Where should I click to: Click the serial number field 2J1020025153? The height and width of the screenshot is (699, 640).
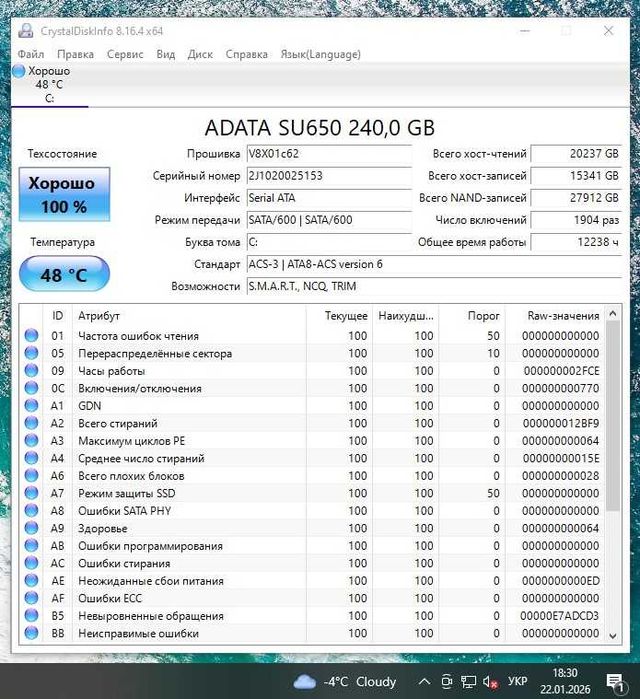point(329,176)
